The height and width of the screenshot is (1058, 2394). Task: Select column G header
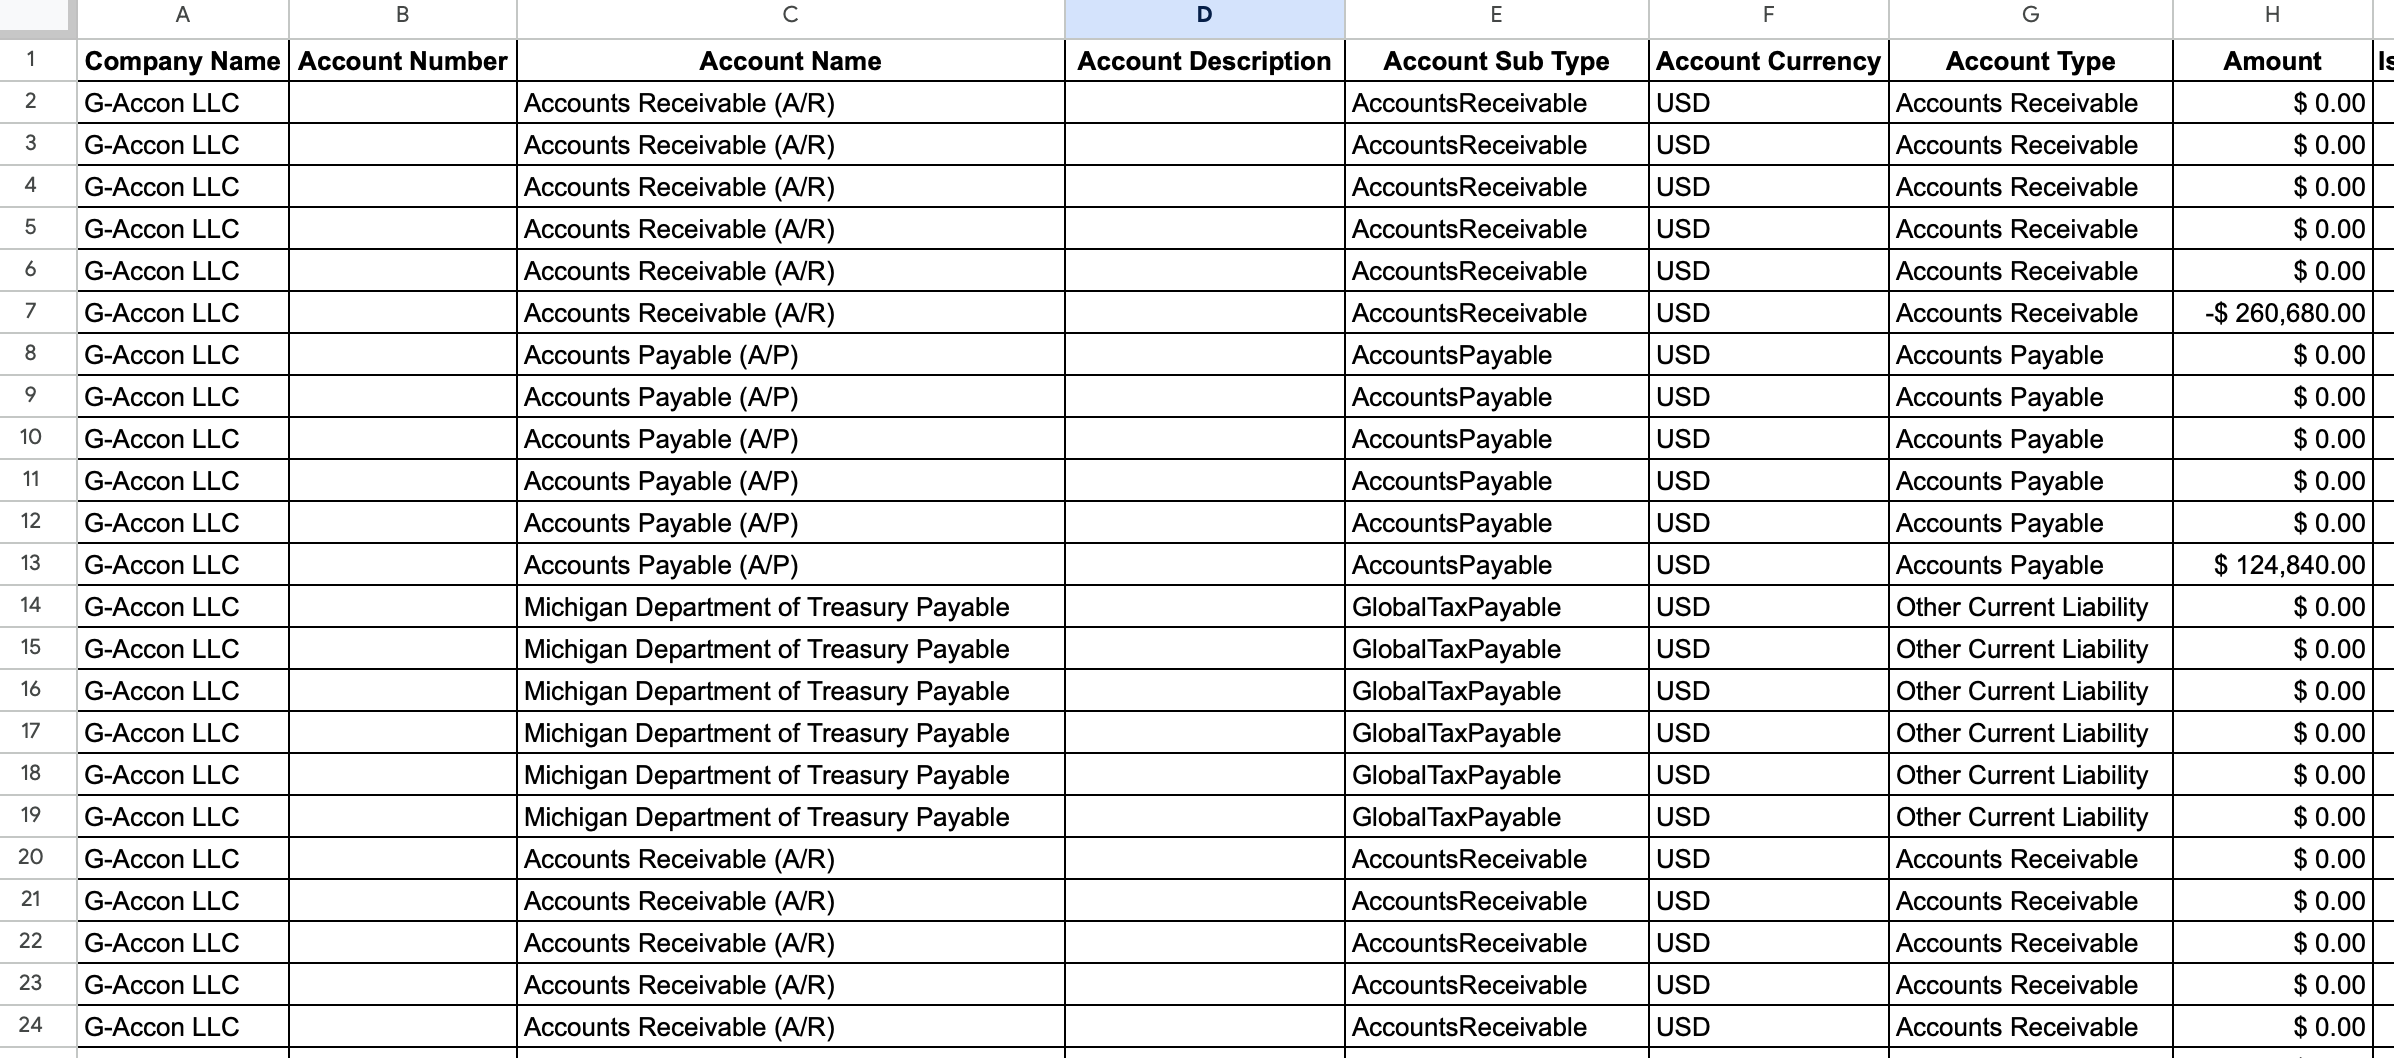(x=2031, y=14)
